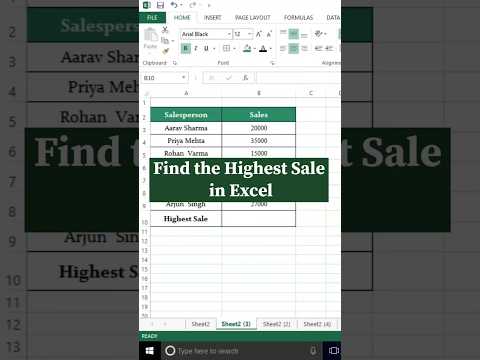Expand the Underline style dropdown arrow

pos(214,49)
